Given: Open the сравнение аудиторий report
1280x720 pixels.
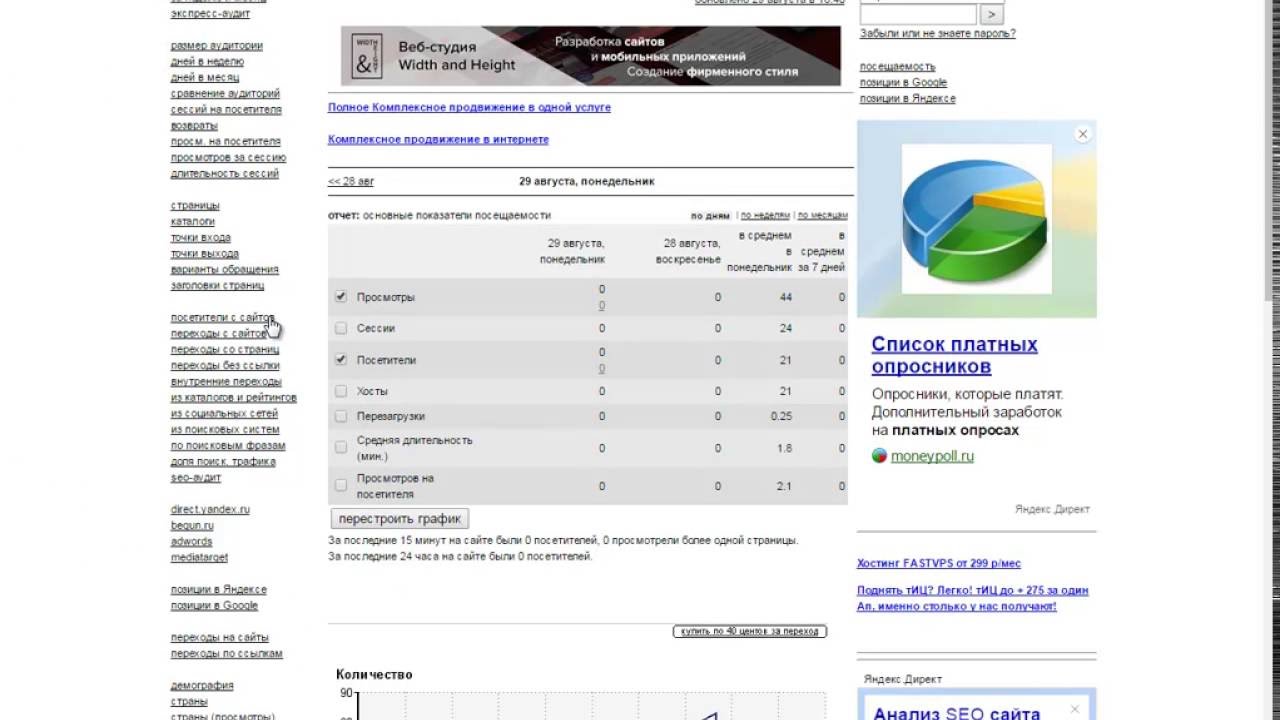Looking at the screenshot, I should [x=225, y=93].
